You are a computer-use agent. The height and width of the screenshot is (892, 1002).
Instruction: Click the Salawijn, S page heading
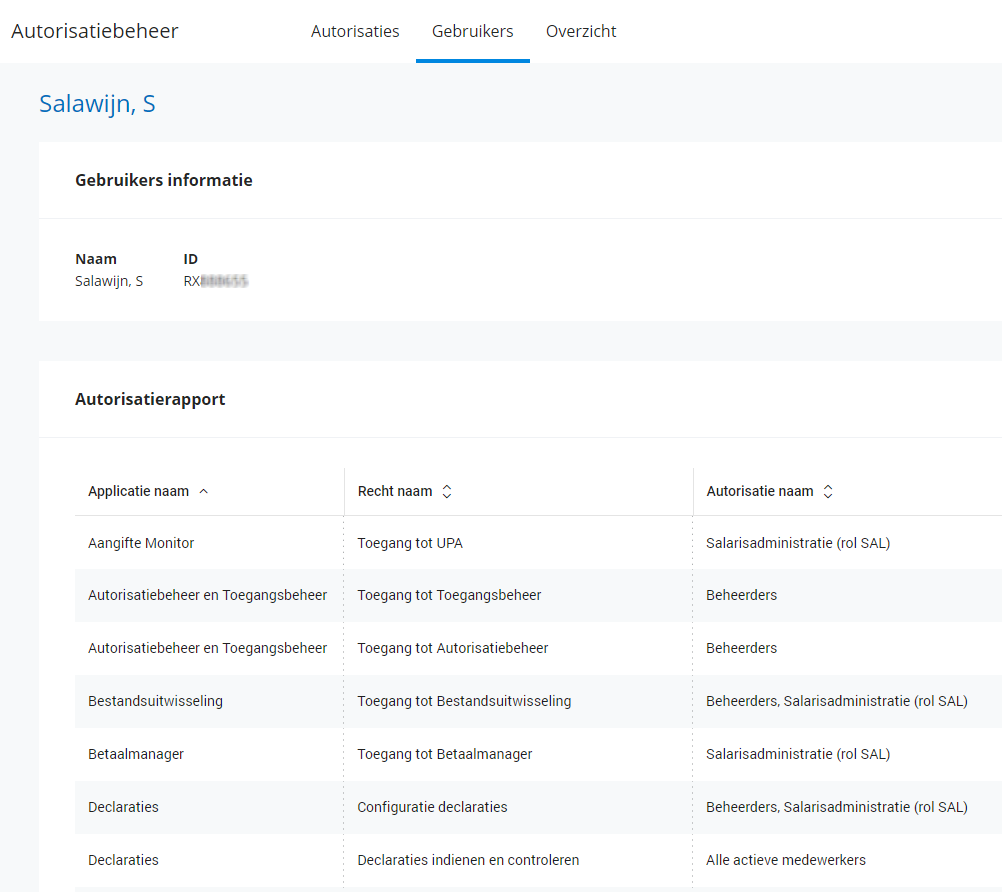pos(97,104)
